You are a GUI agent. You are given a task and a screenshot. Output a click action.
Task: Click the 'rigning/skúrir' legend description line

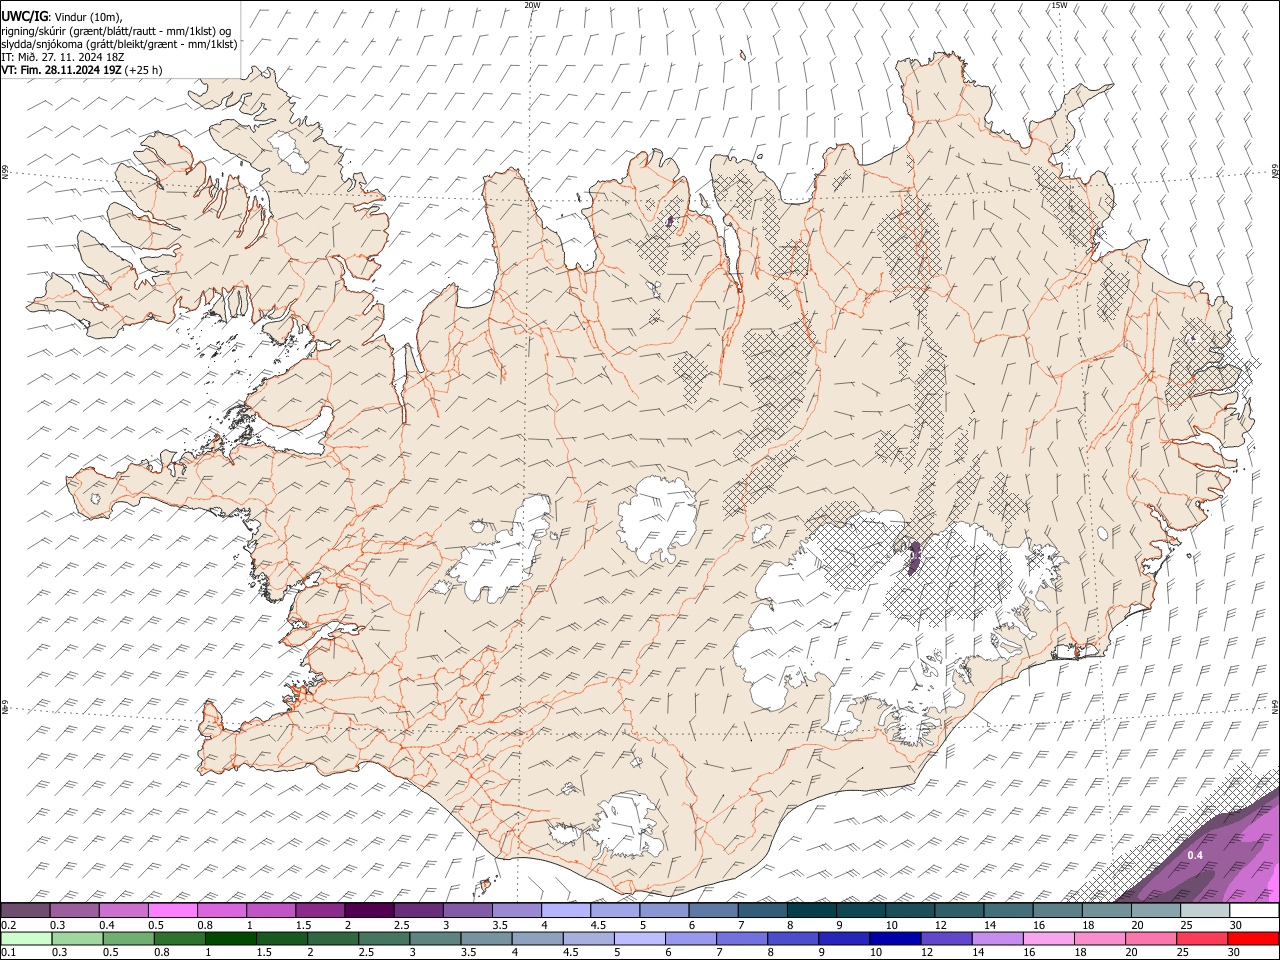point(116,30)
